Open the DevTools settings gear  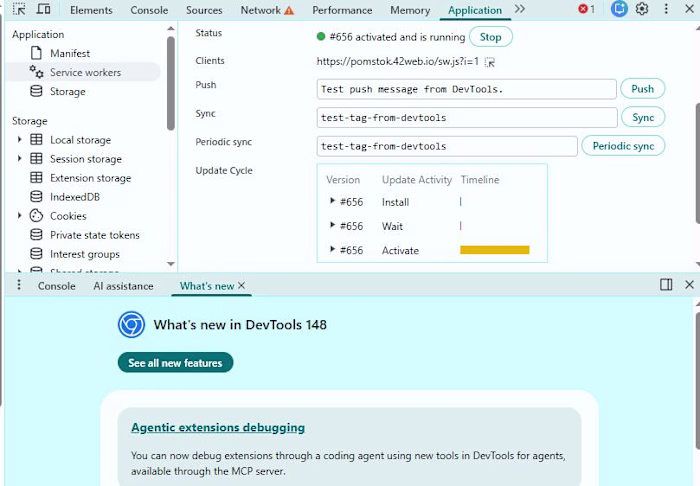(642, 8)
